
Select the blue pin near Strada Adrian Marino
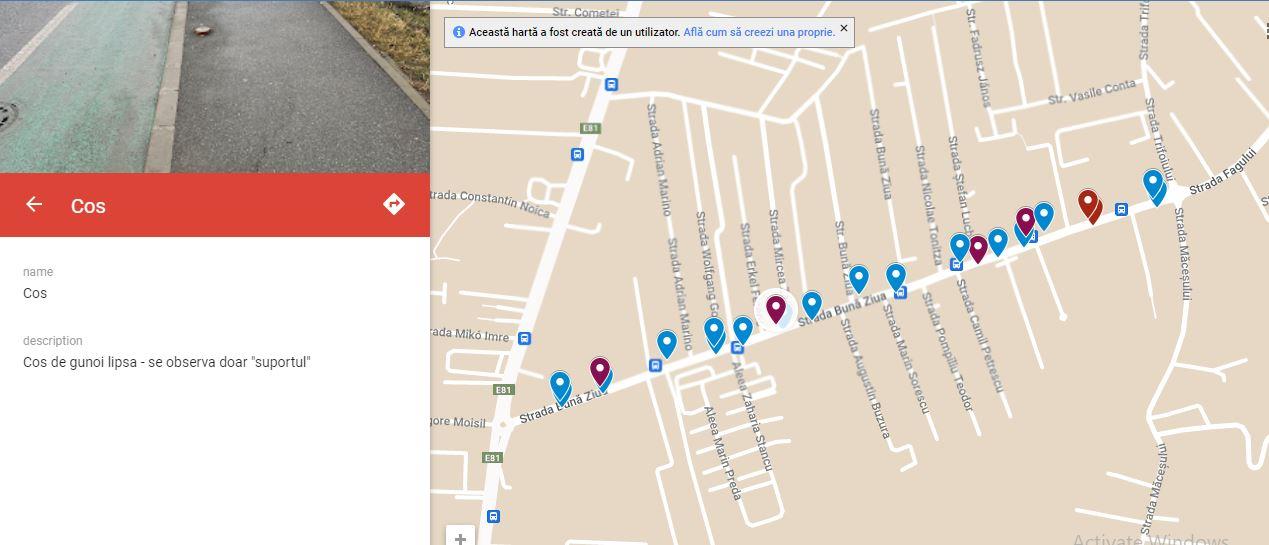tap(667, 344)
